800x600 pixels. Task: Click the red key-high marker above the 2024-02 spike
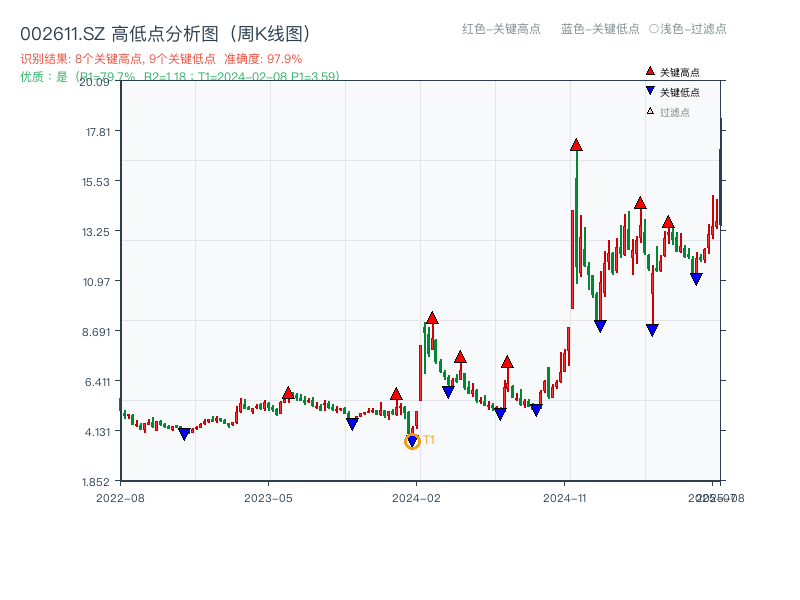(x=431, y=316)
